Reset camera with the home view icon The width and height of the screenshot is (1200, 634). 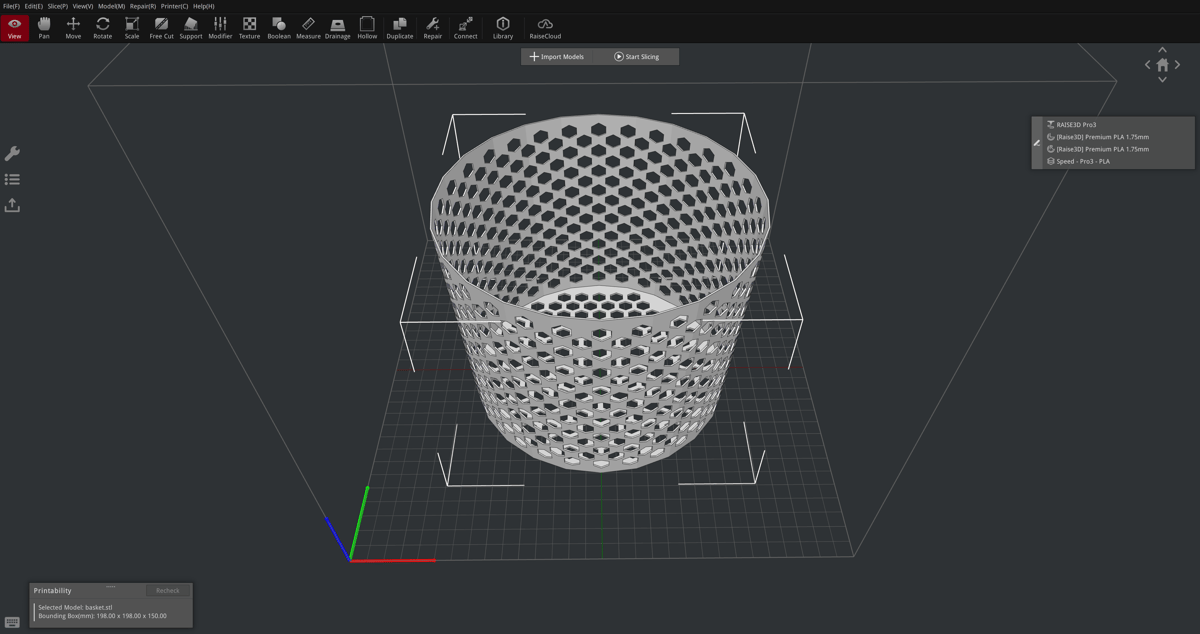pos(1162,65)
